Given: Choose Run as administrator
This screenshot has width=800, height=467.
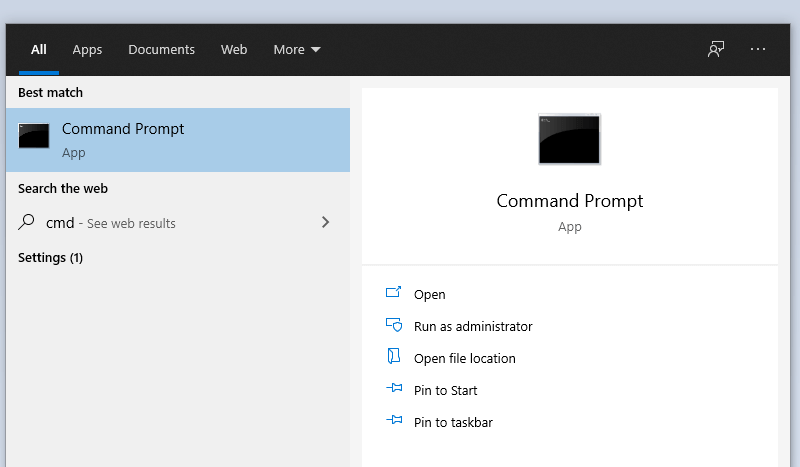Looking at the screenshot, I should click(473, 326).
